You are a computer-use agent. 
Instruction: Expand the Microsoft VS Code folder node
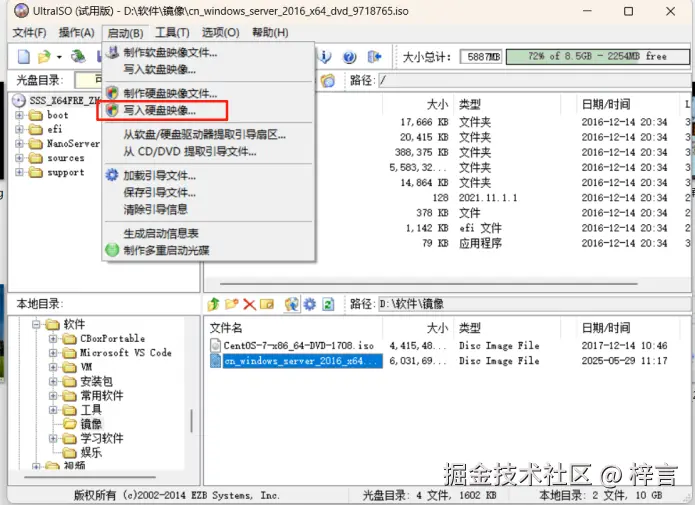pos(53,353)
